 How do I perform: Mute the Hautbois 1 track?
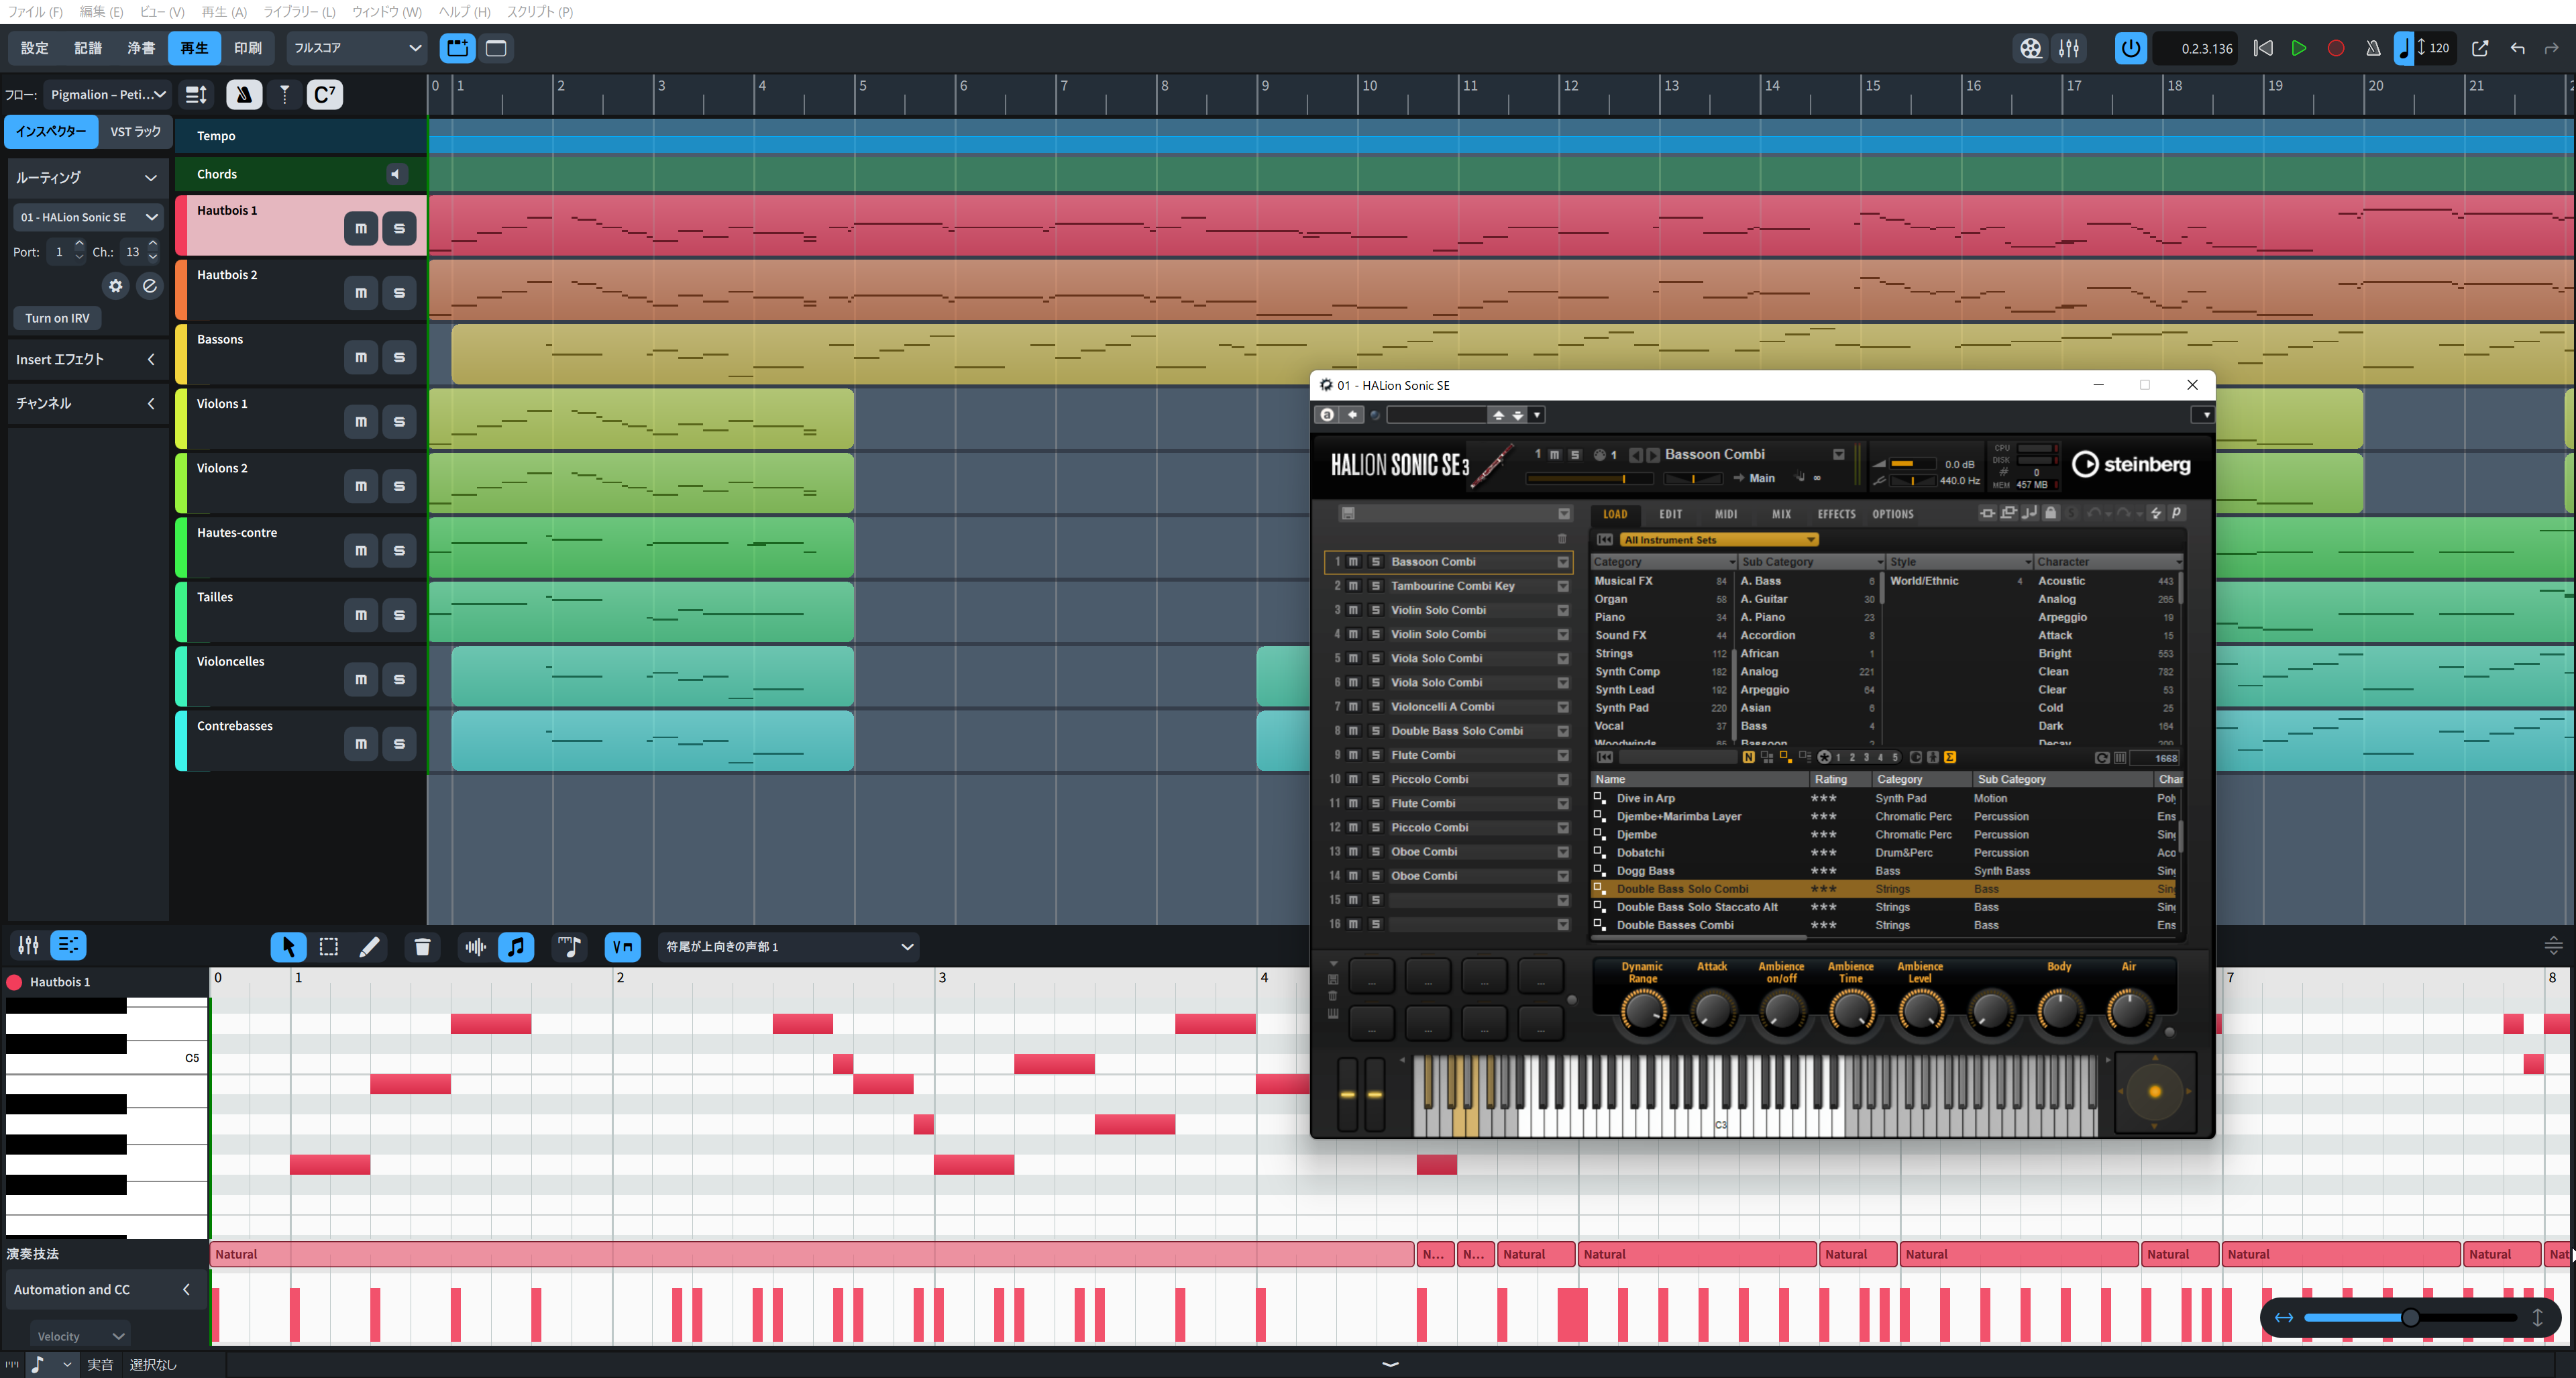click(361, 228)
